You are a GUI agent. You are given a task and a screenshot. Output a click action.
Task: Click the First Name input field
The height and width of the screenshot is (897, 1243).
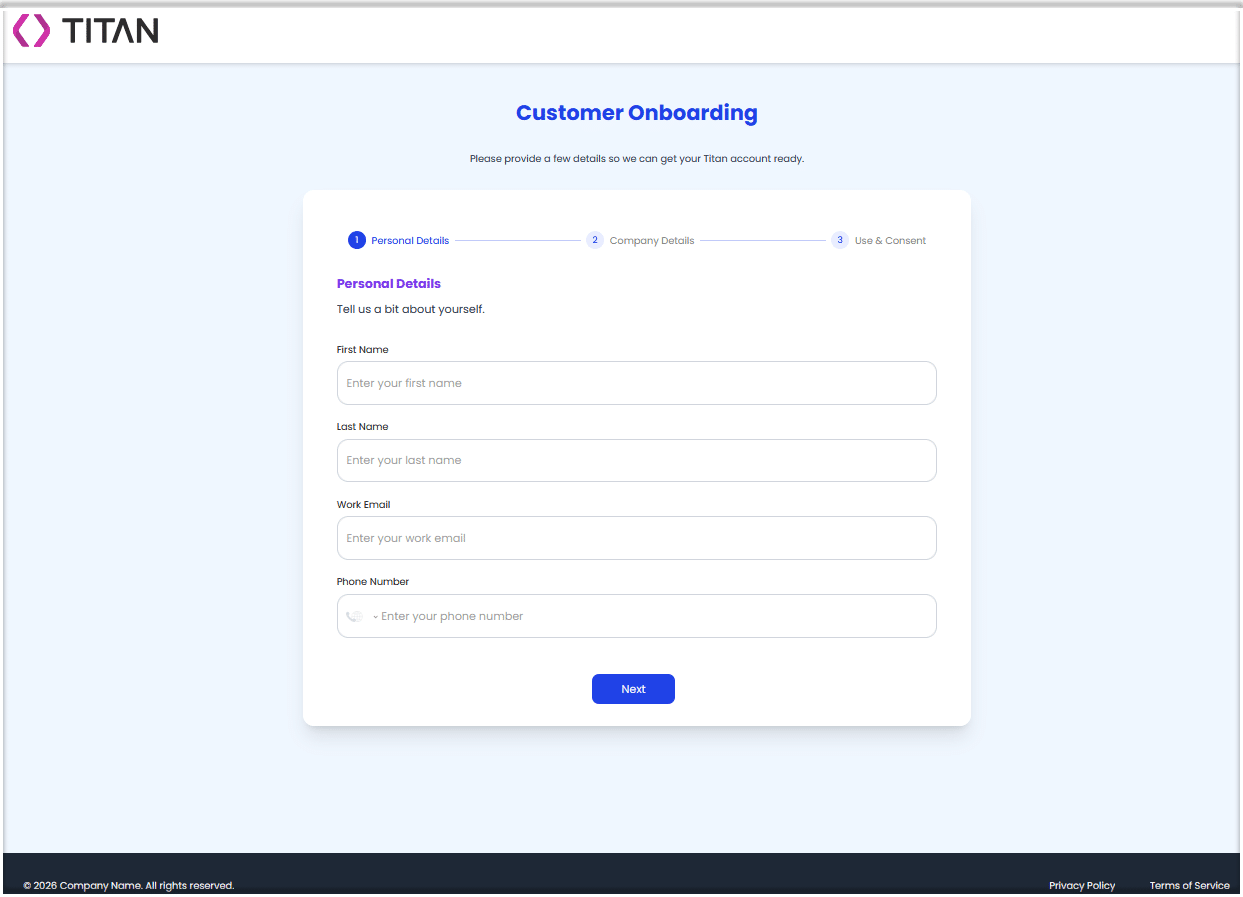pos(636,383)
